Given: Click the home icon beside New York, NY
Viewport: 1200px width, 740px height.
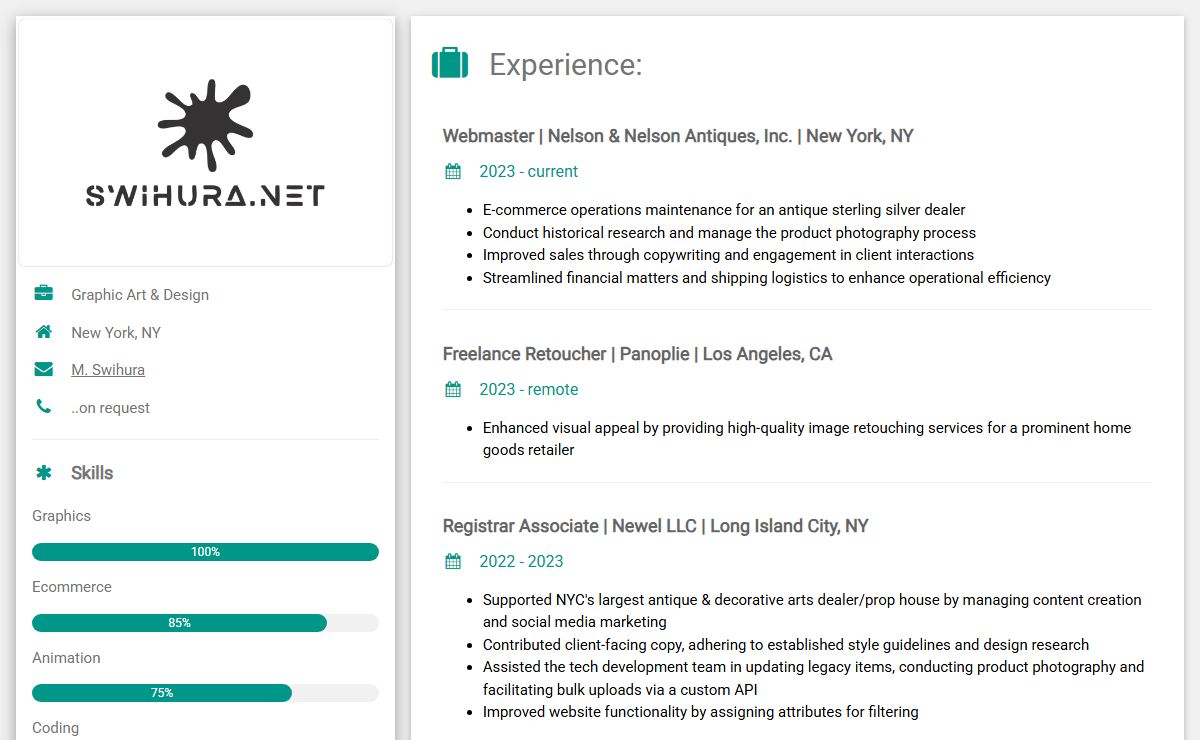Looking at the screenshot, I should [44, 331].
